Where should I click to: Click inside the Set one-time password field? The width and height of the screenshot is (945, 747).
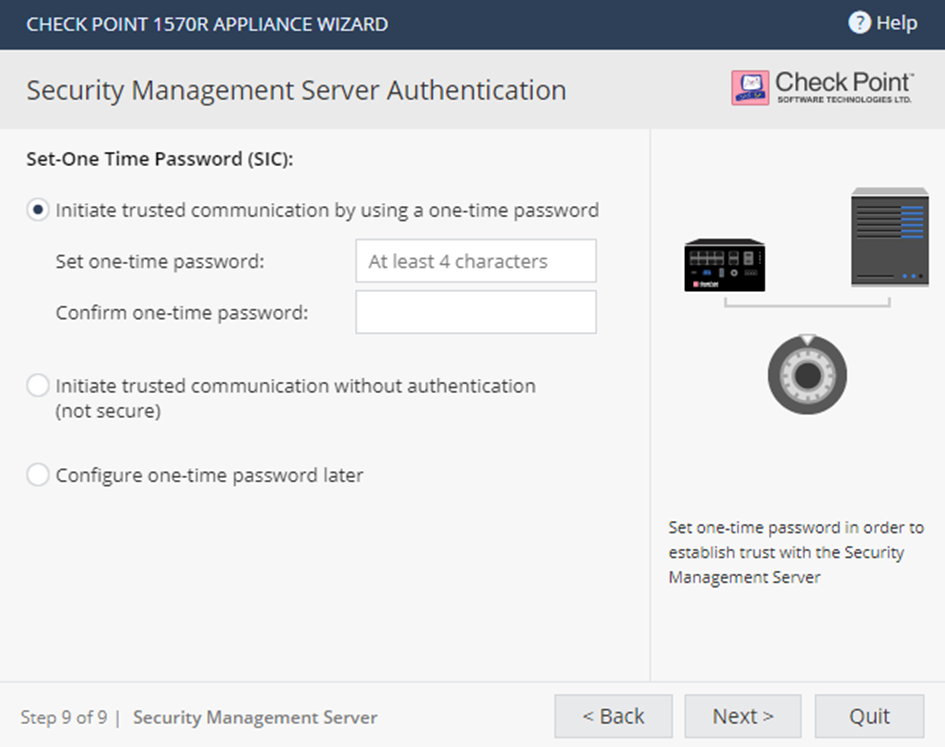pyautogui.click(x=475, y=261)
